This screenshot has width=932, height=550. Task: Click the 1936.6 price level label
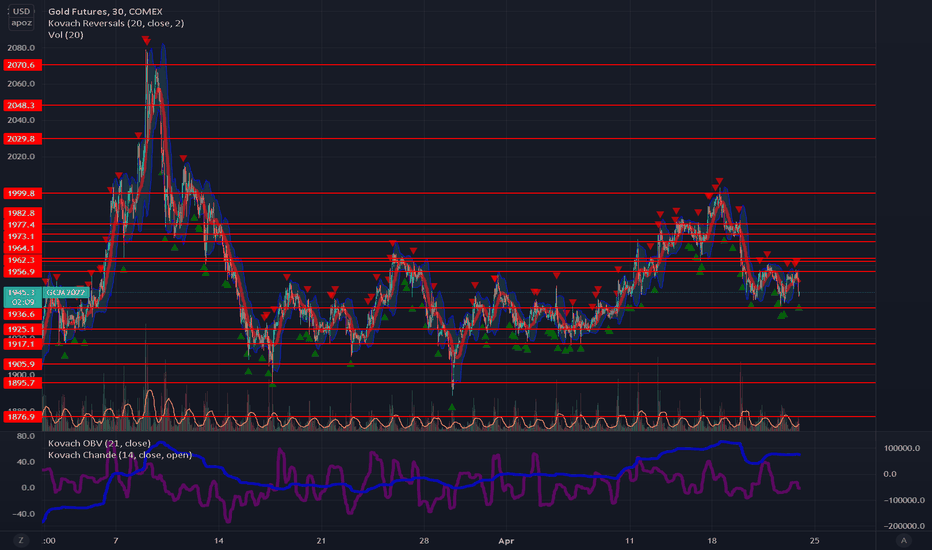tap(21, 314)
